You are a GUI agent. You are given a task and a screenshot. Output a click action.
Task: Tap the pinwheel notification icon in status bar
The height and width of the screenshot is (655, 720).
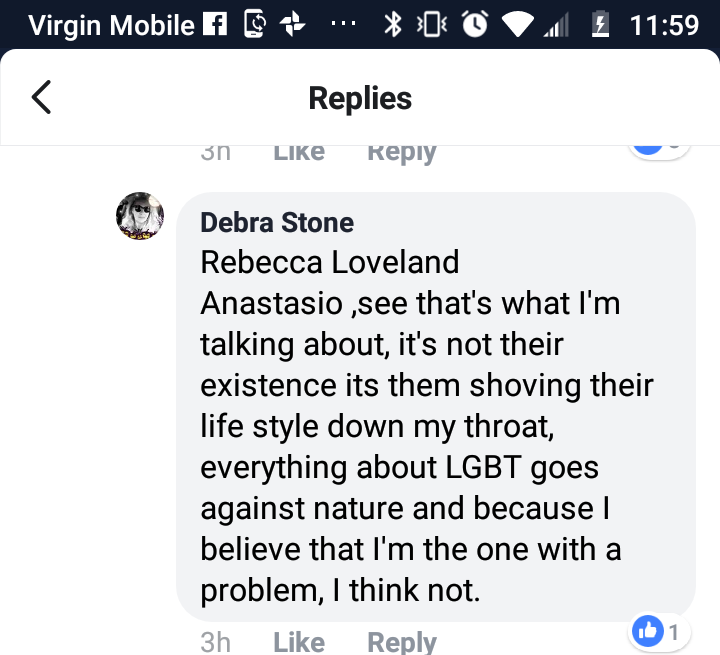click(x=292, y=25)
